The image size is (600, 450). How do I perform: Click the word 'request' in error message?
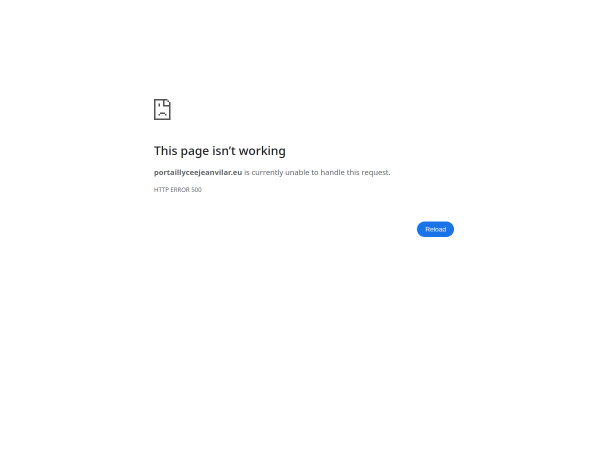(x=376, y=173)
